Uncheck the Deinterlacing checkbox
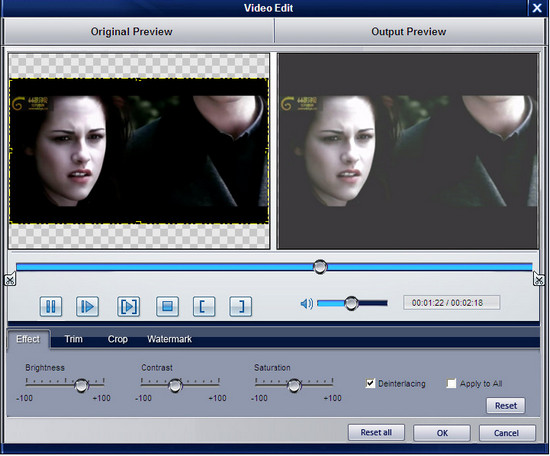The image size is (550, 456). click(x=370, y=383)
